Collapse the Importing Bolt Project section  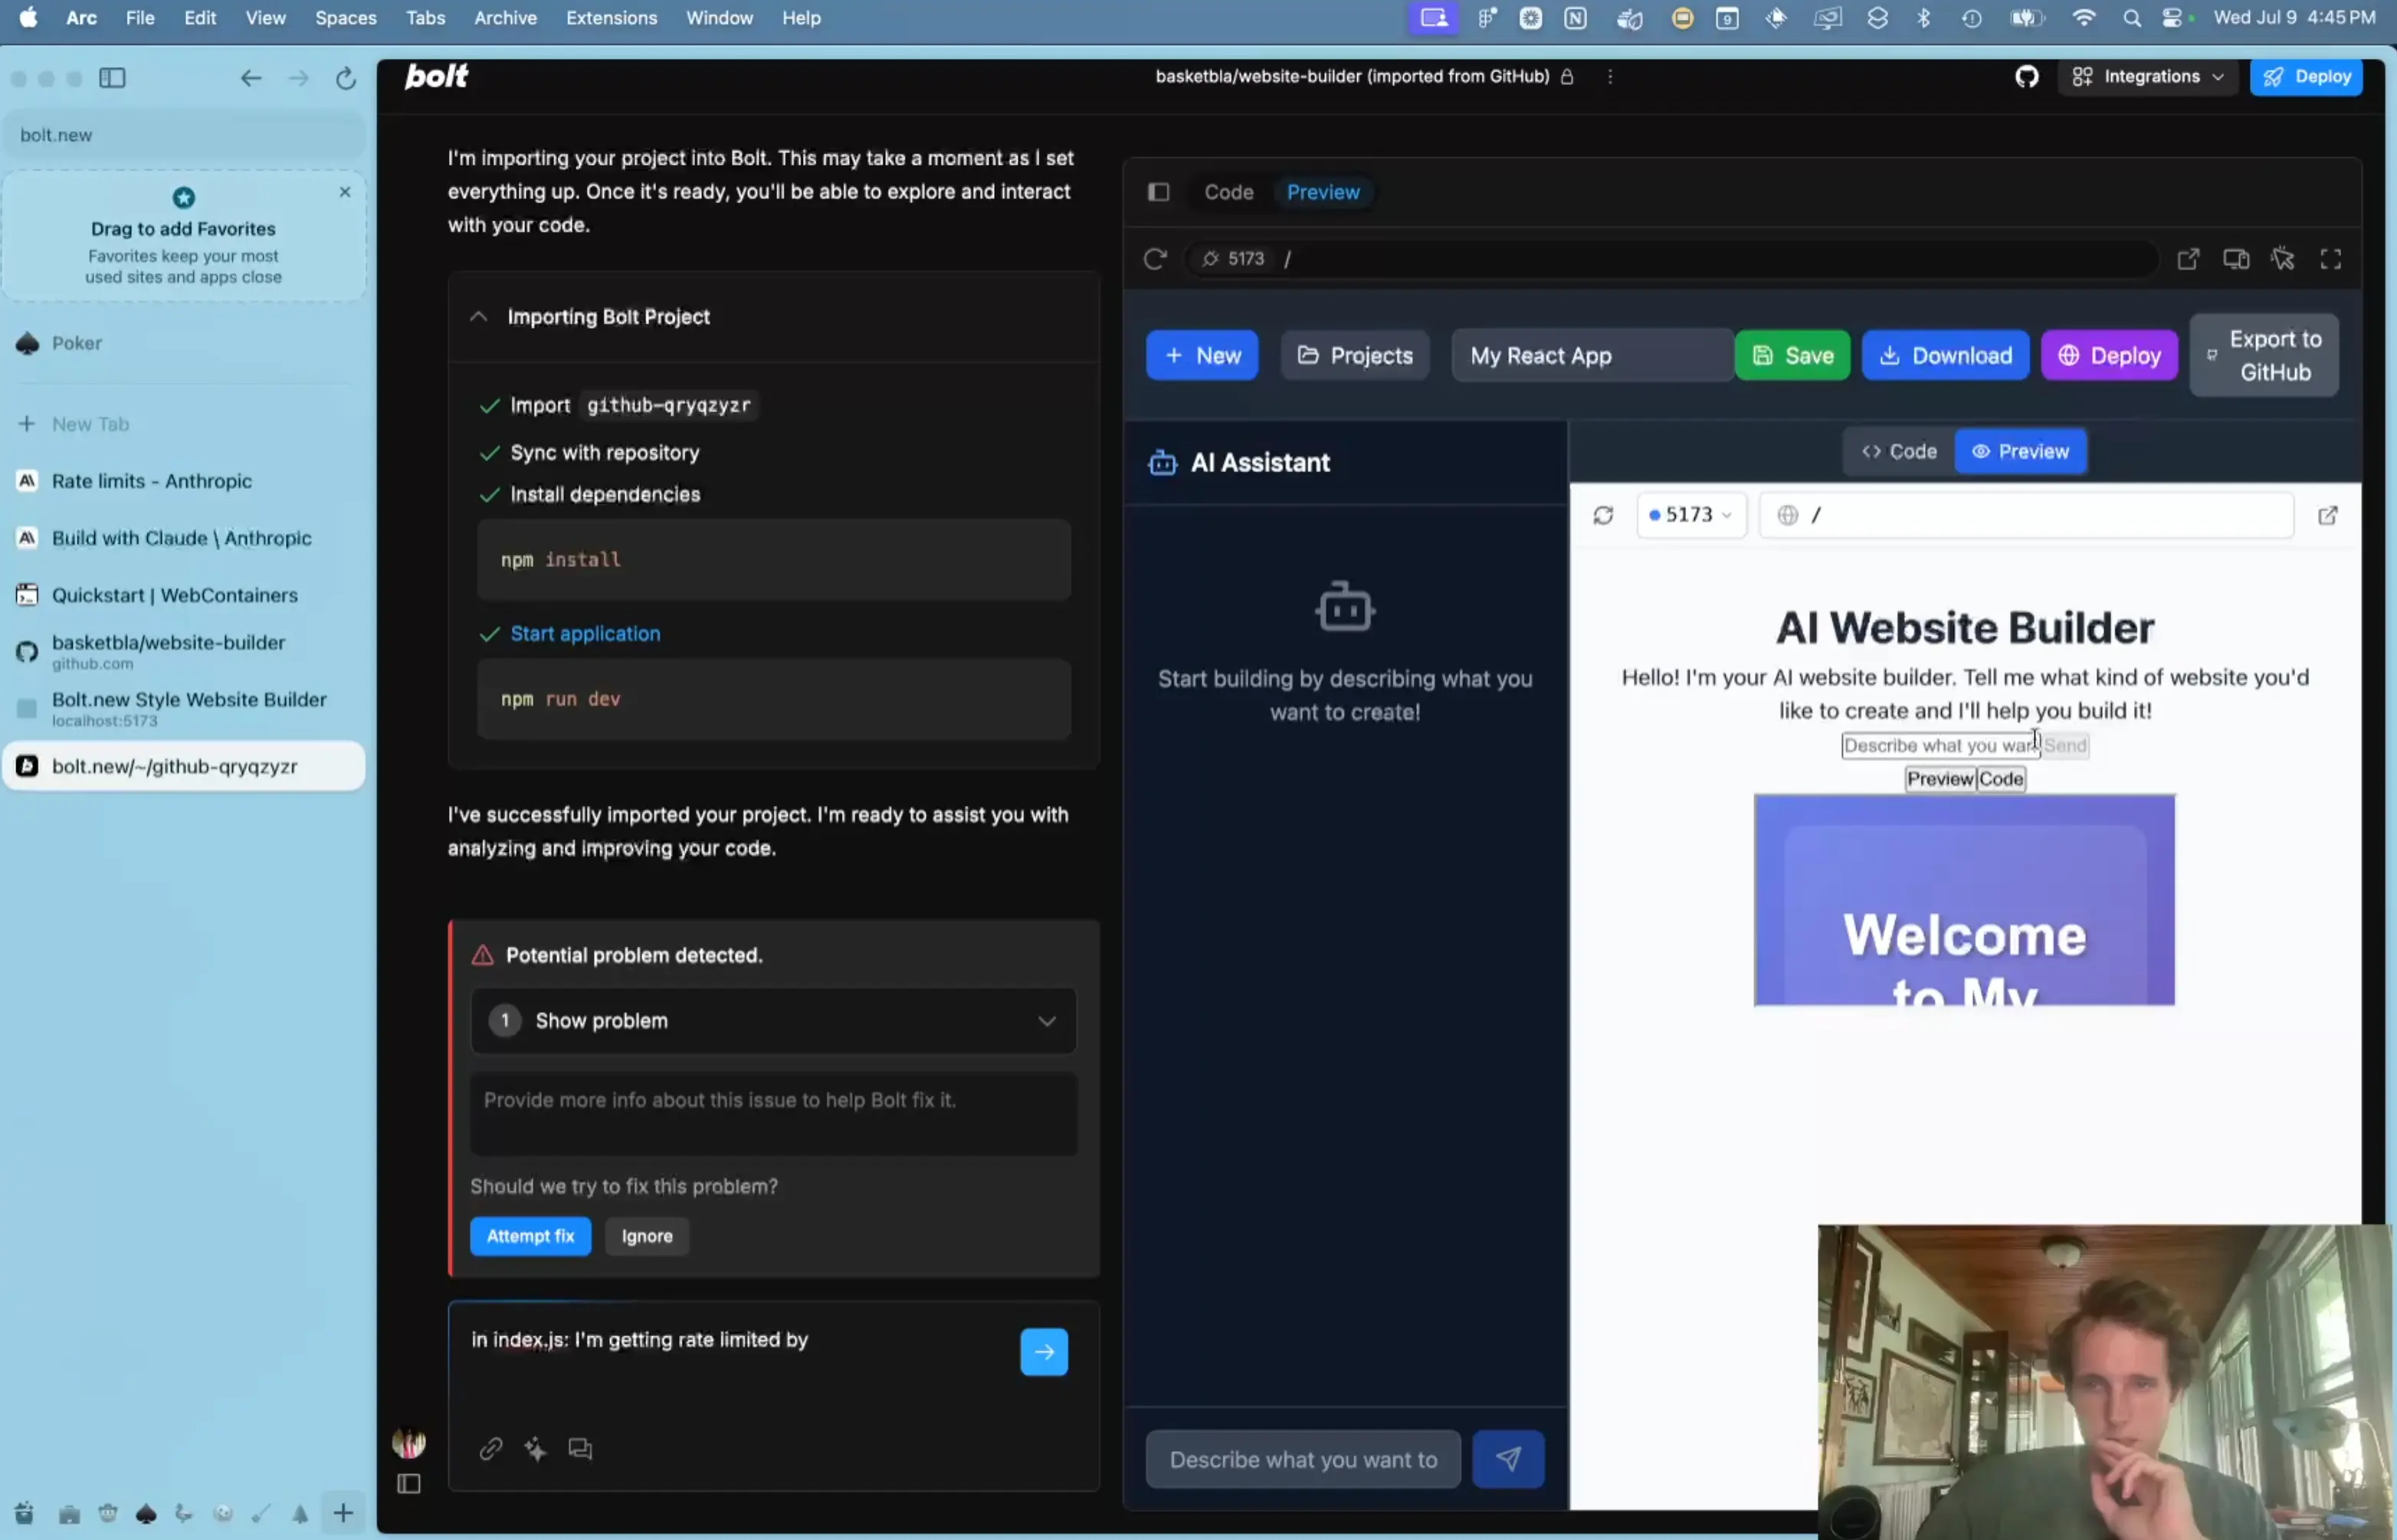479,317
